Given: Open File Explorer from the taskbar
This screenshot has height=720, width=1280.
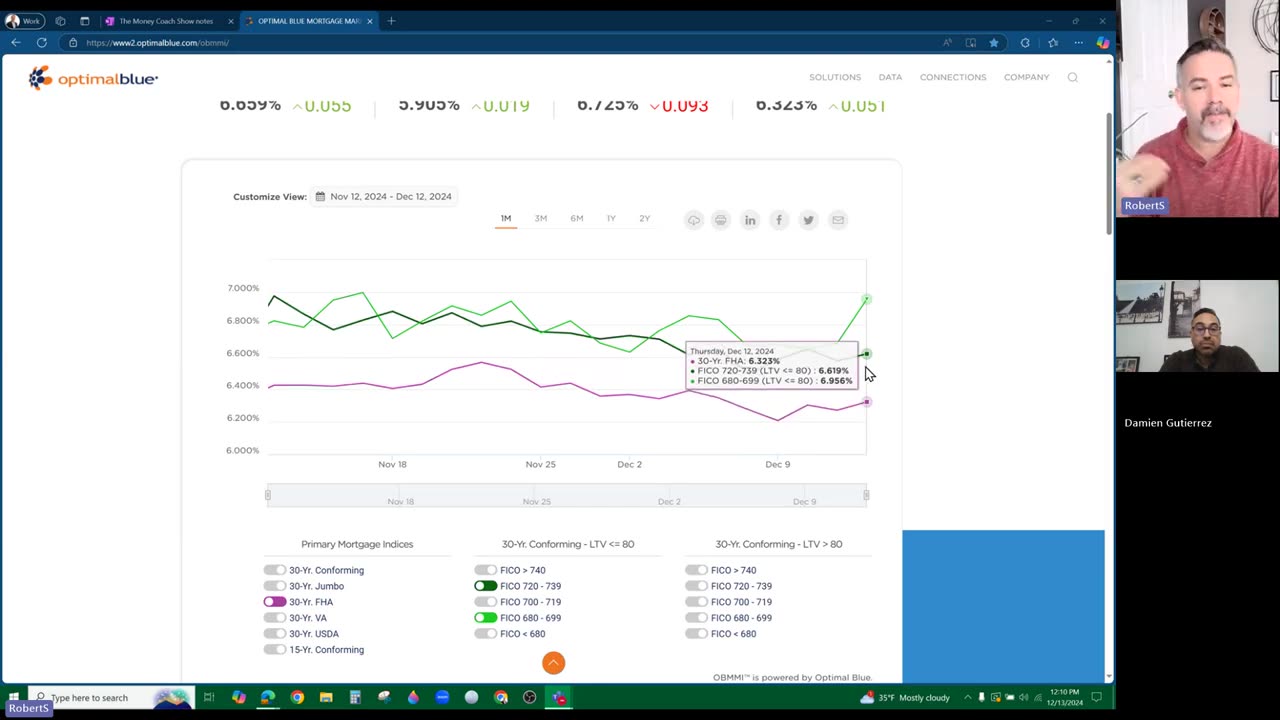Looking at the screenshot, I should [x=326, y=697].
